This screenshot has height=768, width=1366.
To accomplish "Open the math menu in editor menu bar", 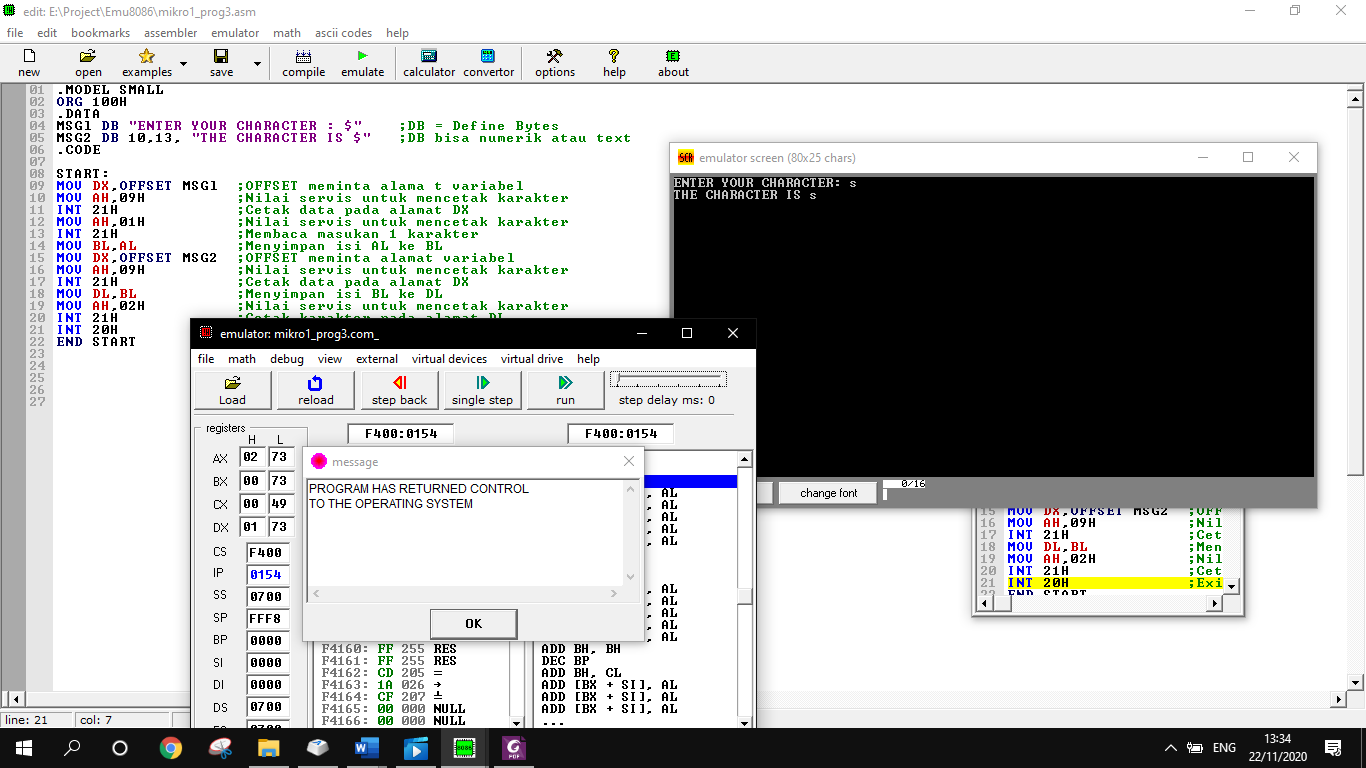I will [287, 33].
